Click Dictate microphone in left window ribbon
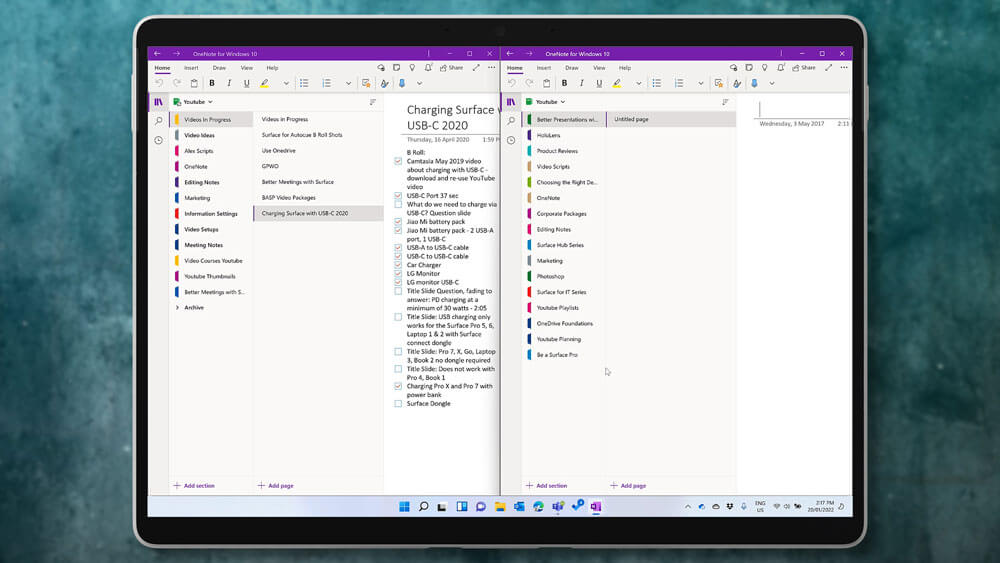This screenshot has width=1000, height=563. [x=402, y=83]
